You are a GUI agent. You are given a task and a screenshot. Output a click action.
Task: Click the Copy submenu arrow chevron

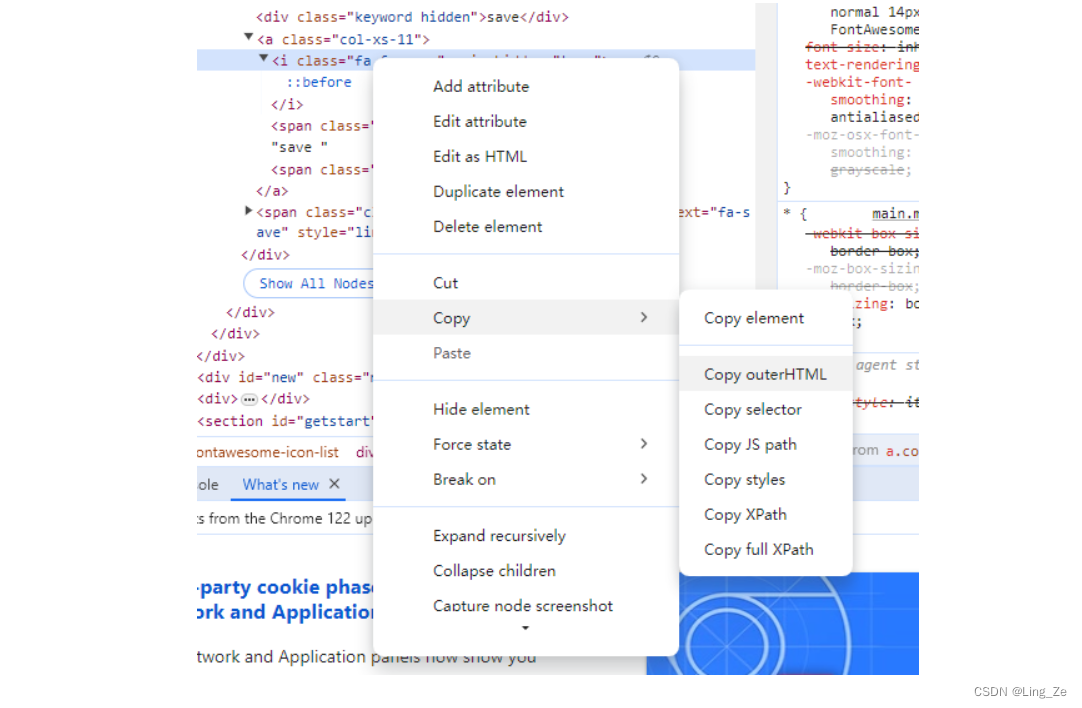[644, 317]
